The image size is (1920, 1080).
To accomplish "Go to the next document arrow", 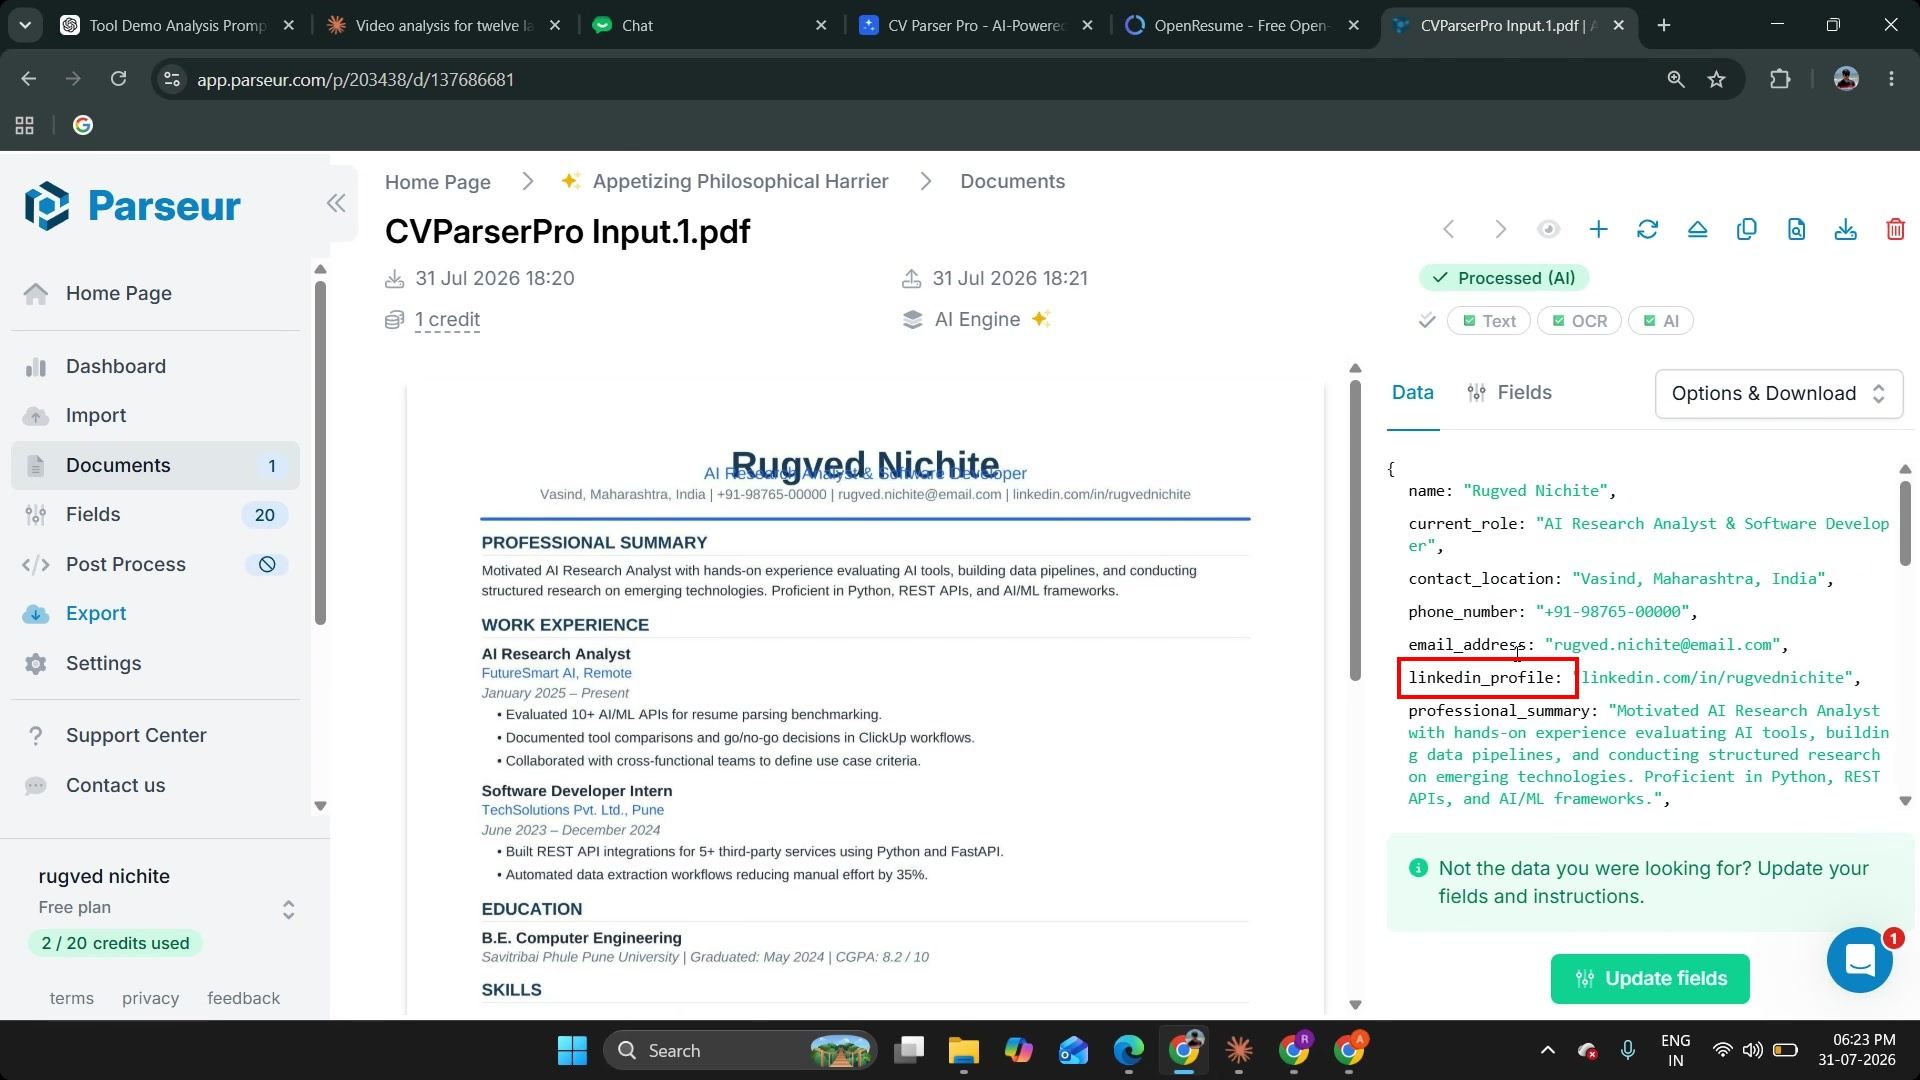I will pyautogui.click(x=1500, y=230).
